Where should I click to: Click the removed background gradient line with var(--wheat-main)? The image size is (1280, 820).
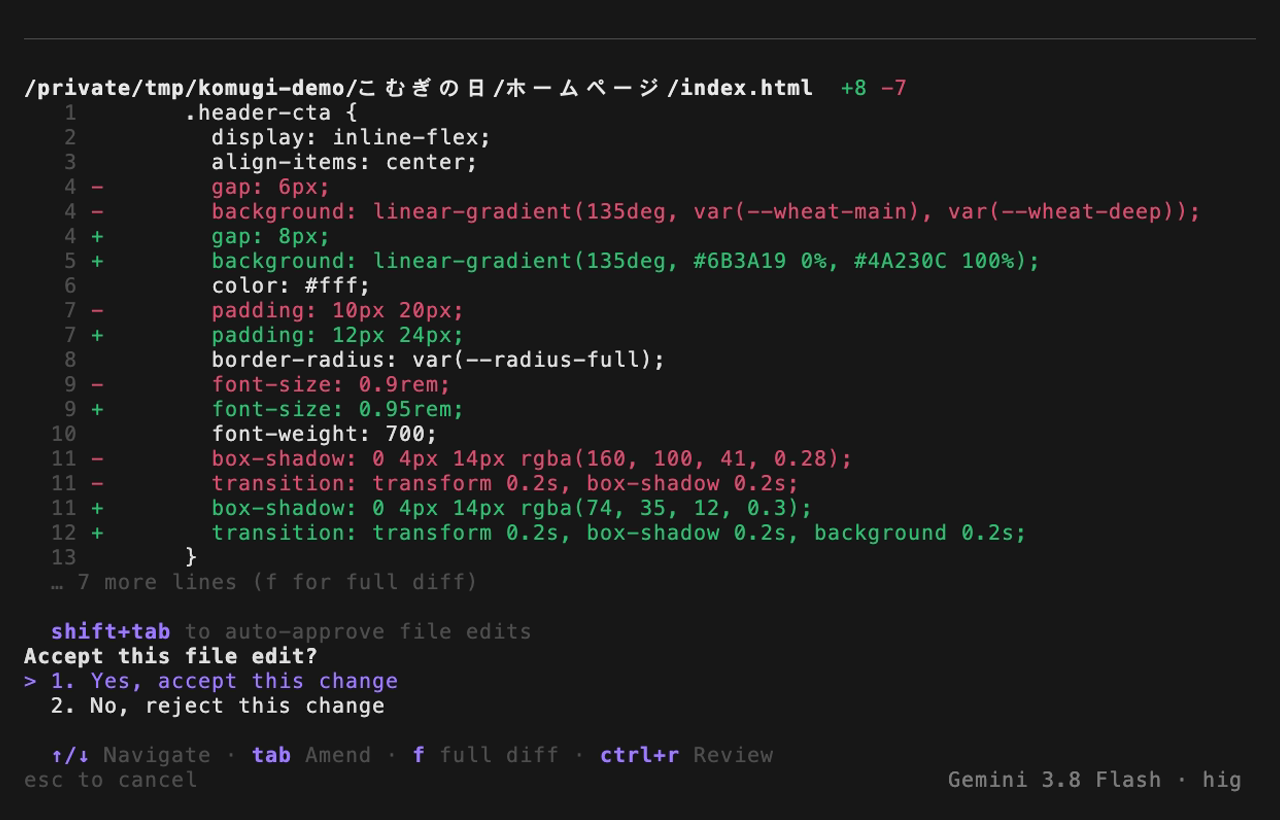(705, 211)
